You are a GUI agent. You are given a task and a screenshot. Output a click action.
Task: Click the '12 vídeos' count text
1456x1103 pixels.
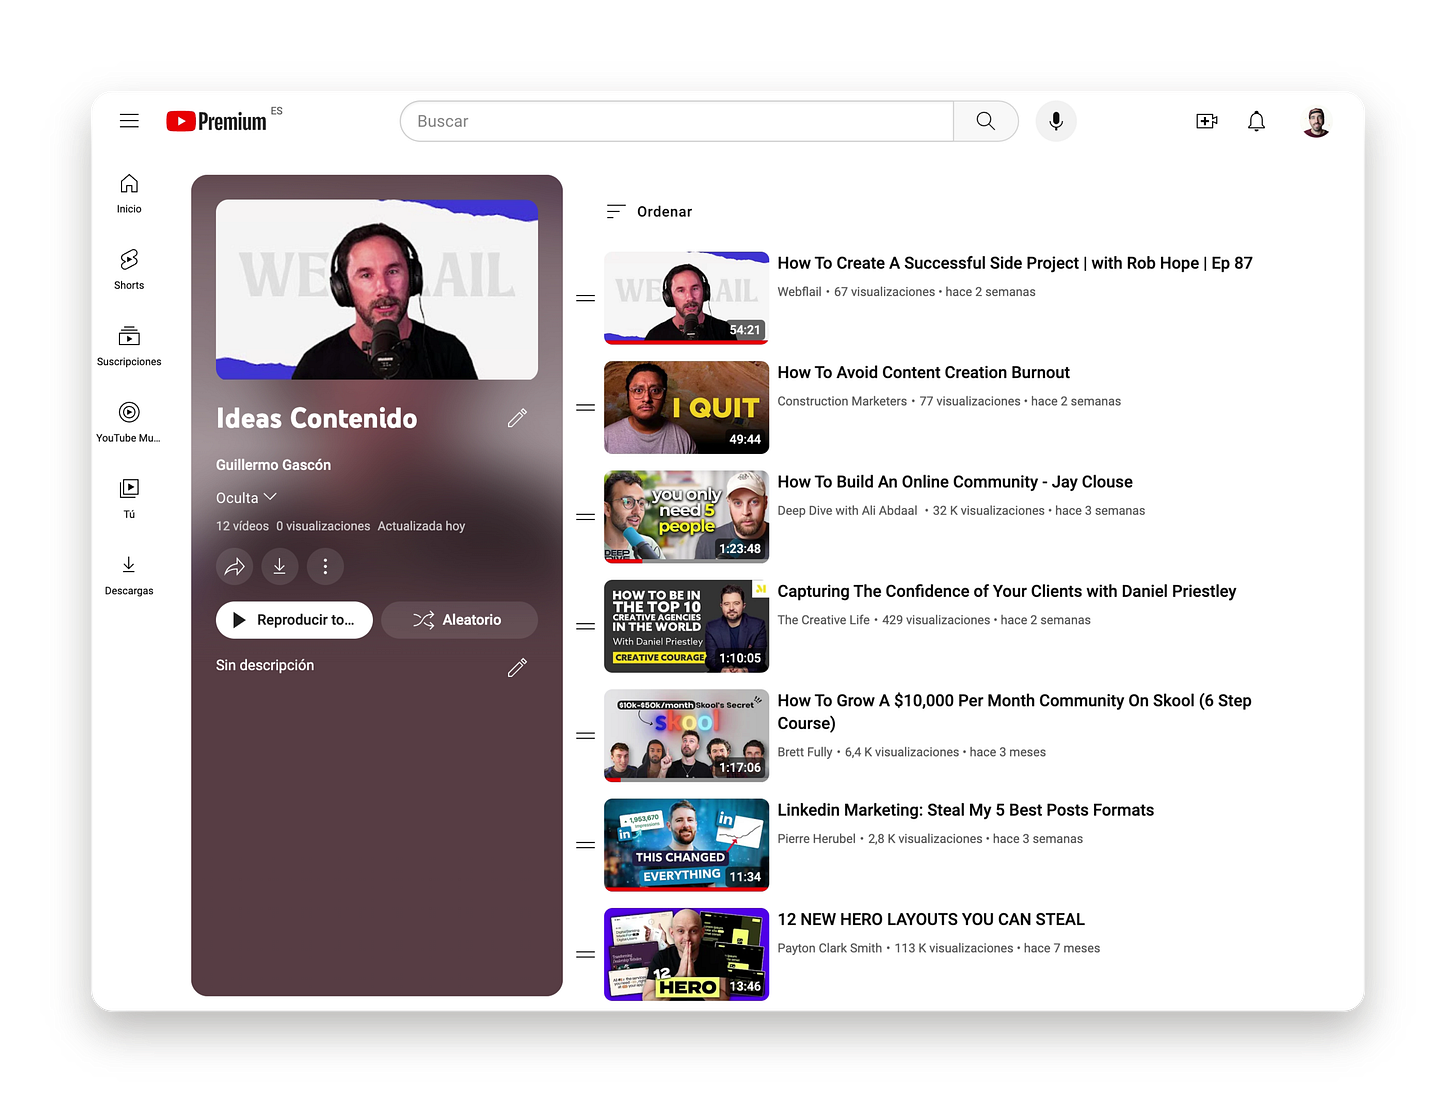[242, 527]
